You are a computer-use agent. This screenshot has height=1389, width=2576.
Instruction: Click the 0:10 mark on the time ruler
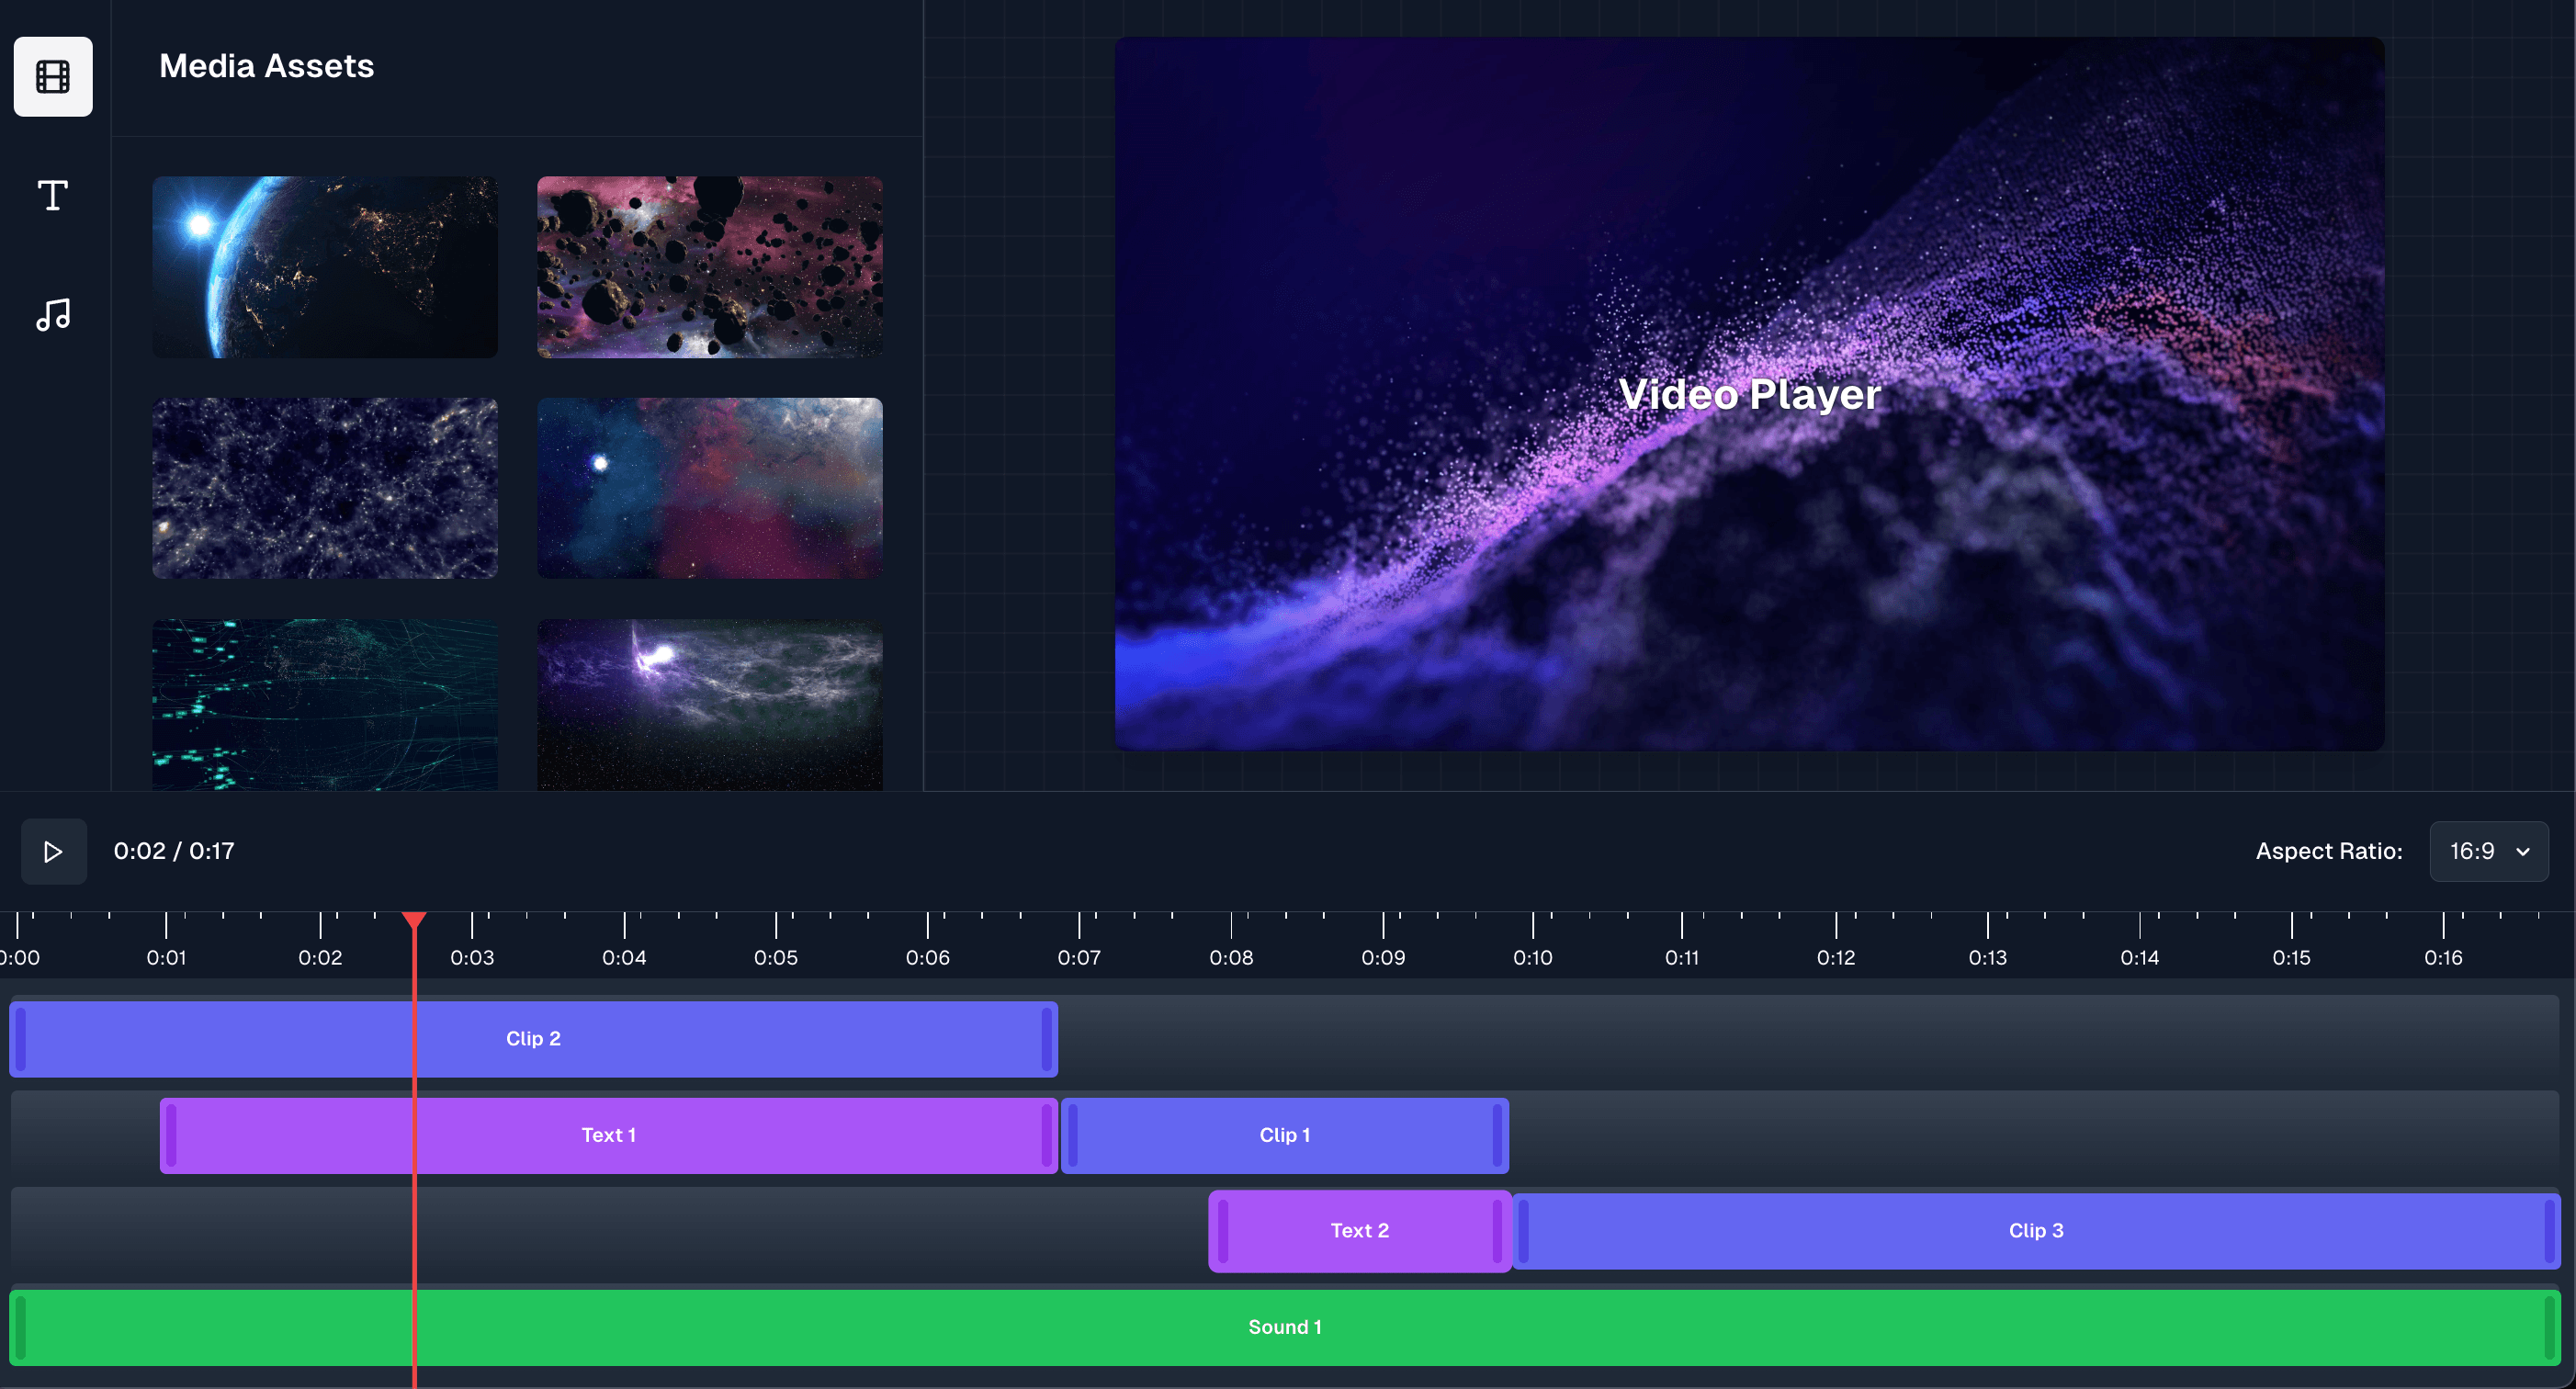point(1533,956)
